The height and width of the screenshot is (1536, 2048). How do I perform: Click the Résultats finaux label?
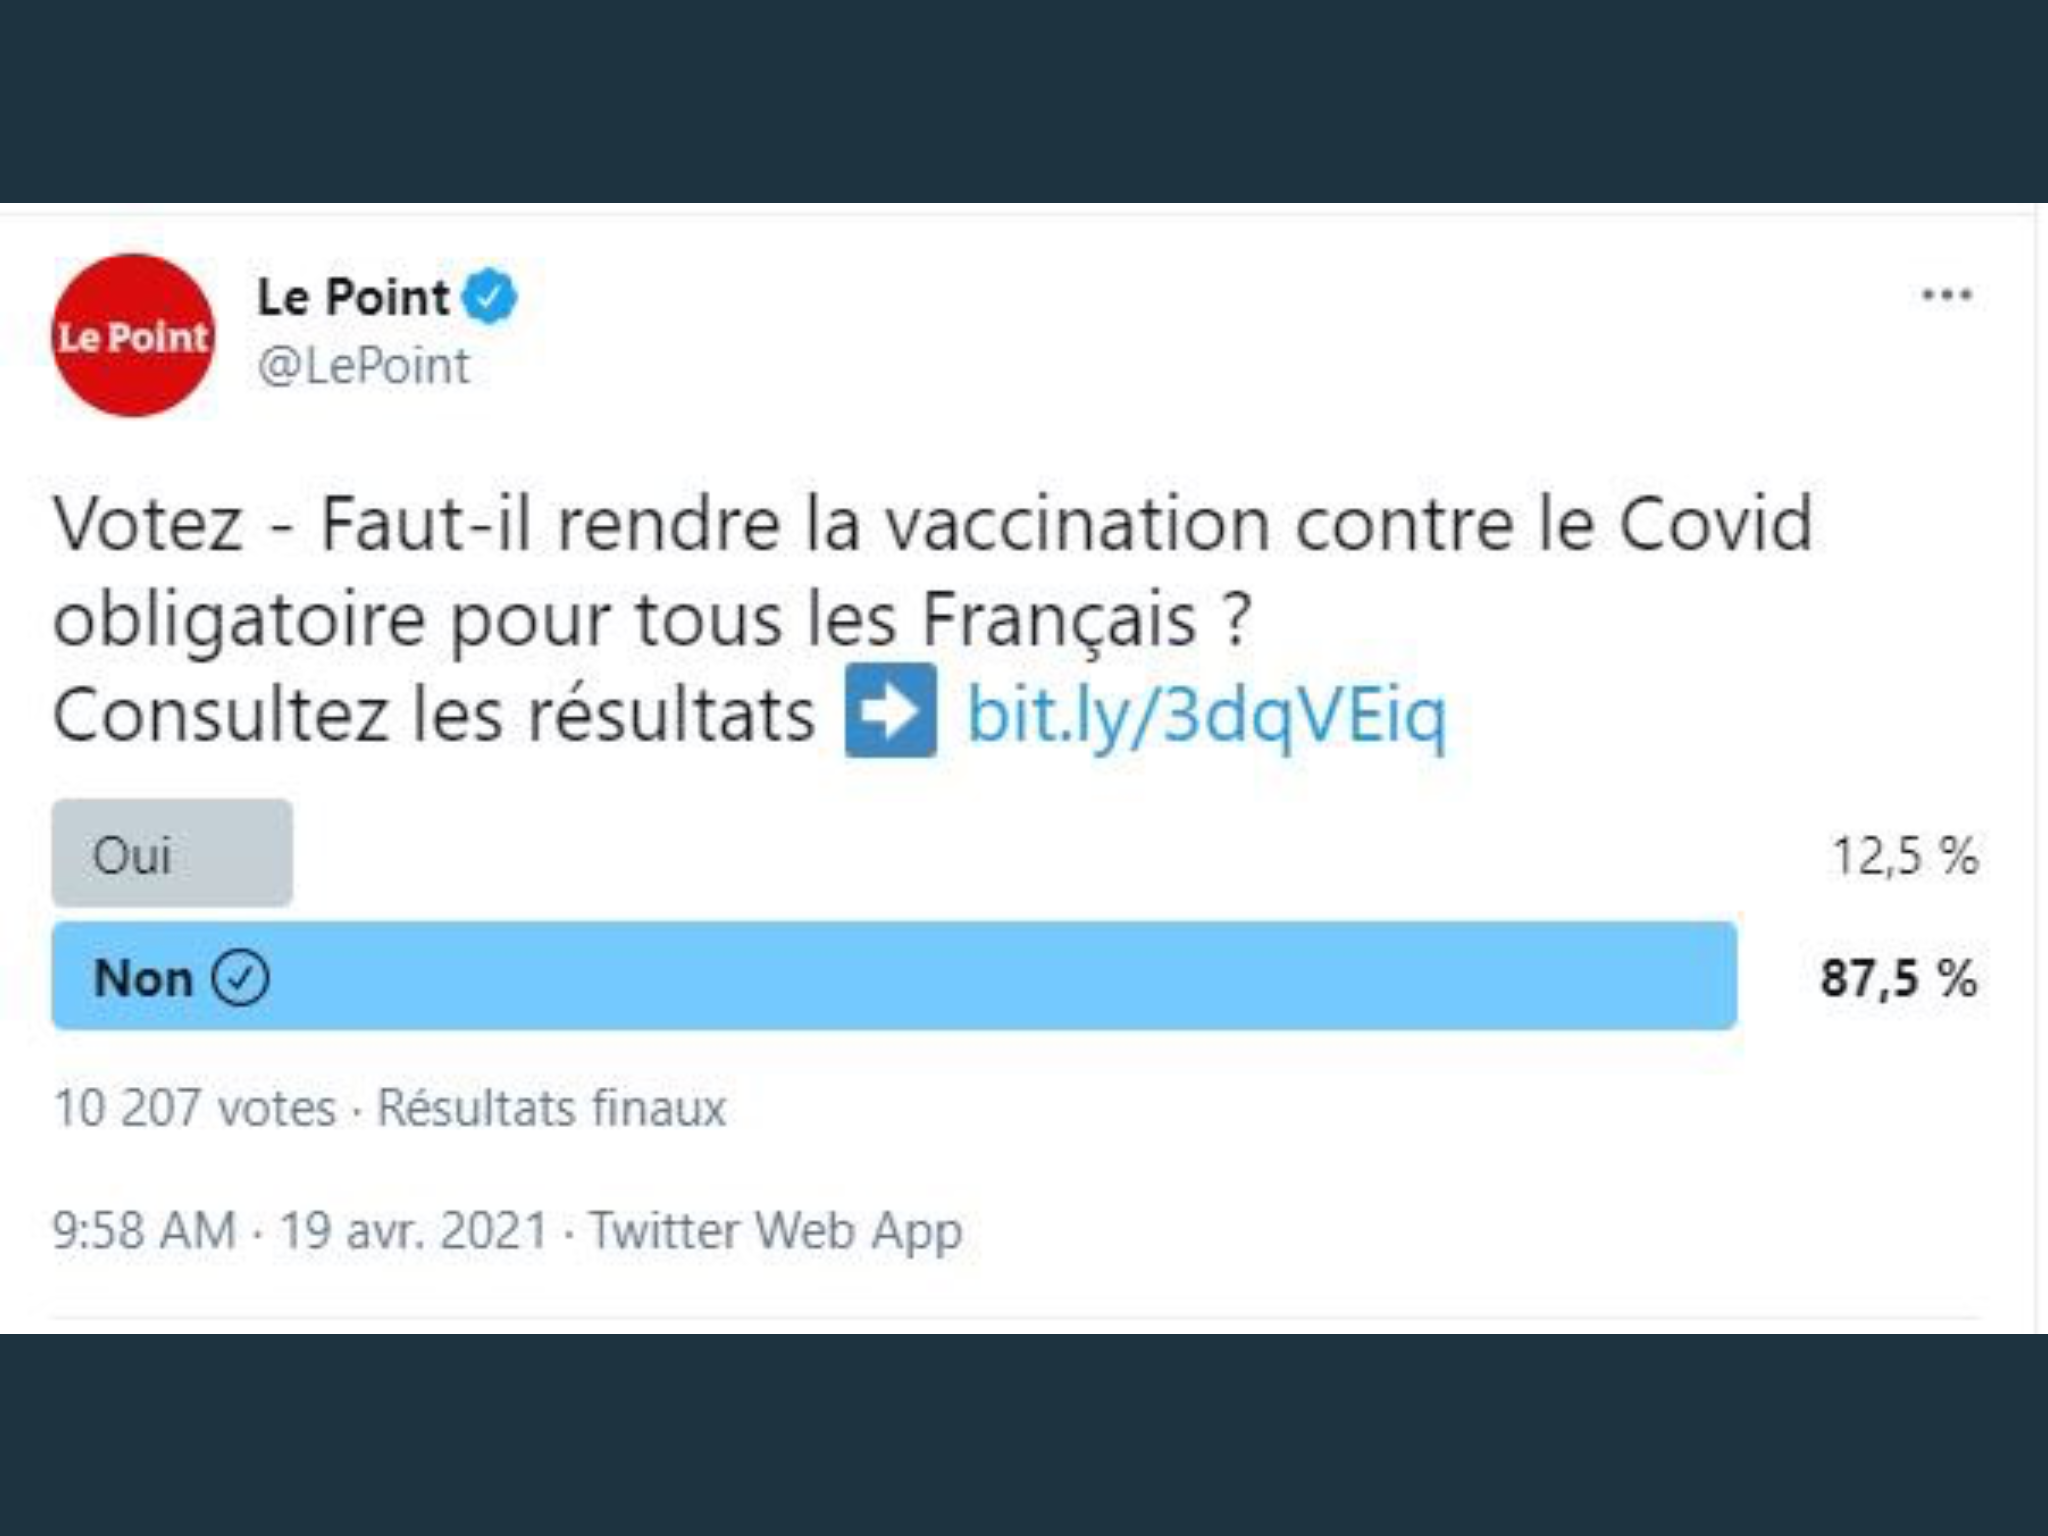[x=551, y=1108]
